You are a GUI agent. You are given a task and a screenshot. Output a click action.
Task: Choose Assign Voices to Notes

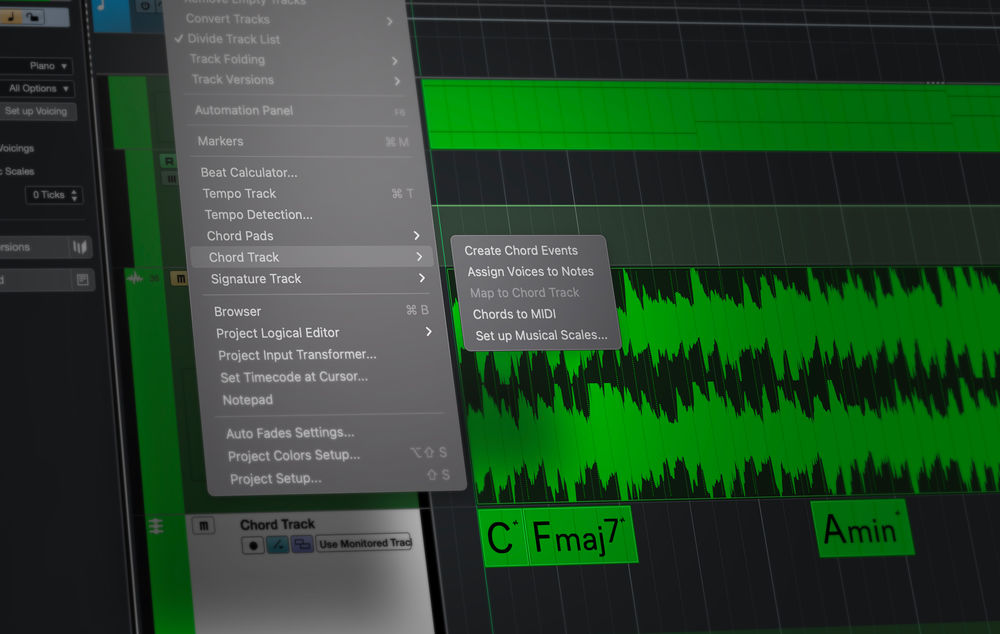[531, 272]
